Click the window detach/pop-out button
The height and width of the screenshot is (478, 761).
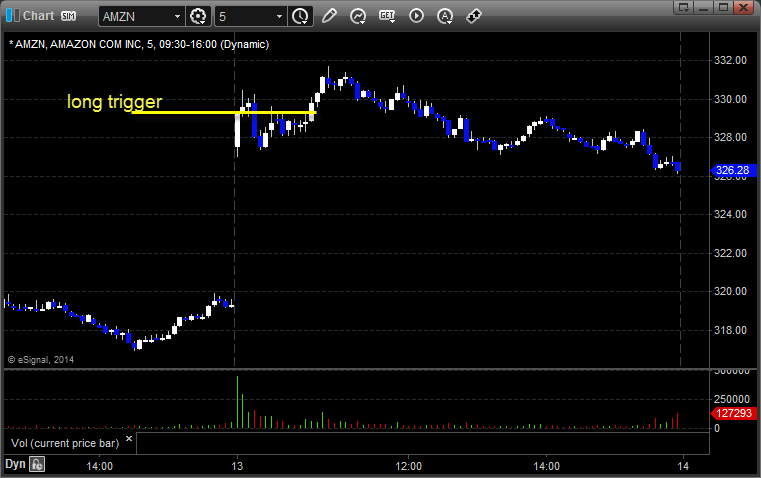coord(684,7)
